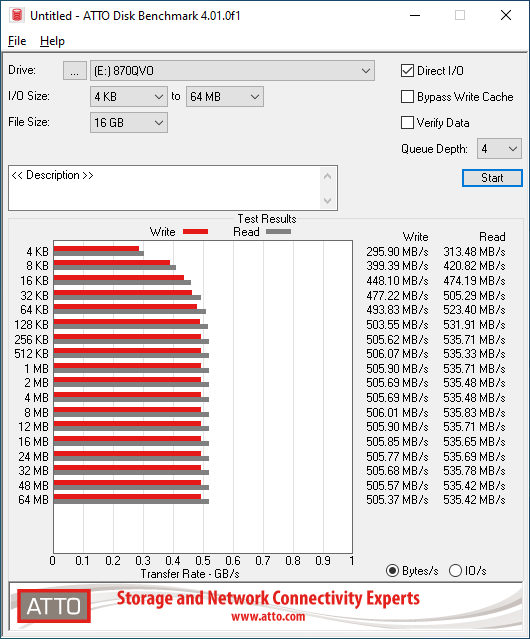Click the 48 MB row label in chart

[33, 486]
